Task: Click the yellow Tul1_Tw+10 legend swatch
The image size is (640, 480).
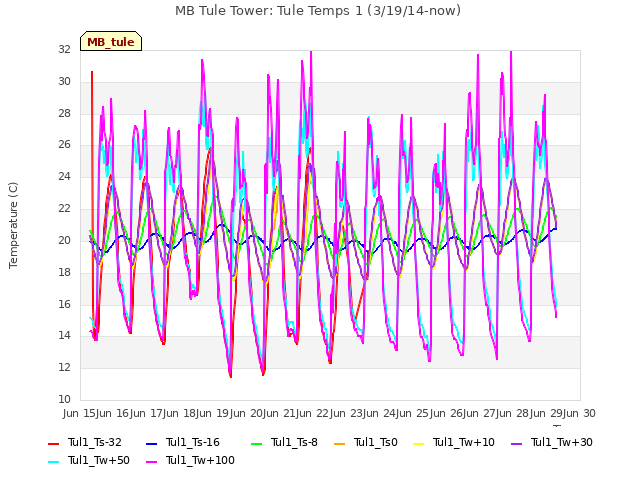Action: pos(419,444)
